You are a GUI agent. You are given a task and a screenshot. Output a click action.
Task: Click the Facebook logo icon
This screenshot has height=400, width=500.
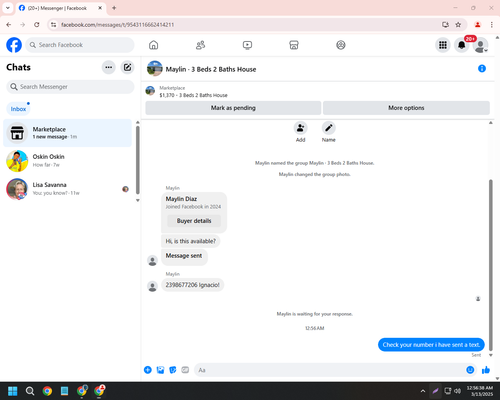point(14,45)
